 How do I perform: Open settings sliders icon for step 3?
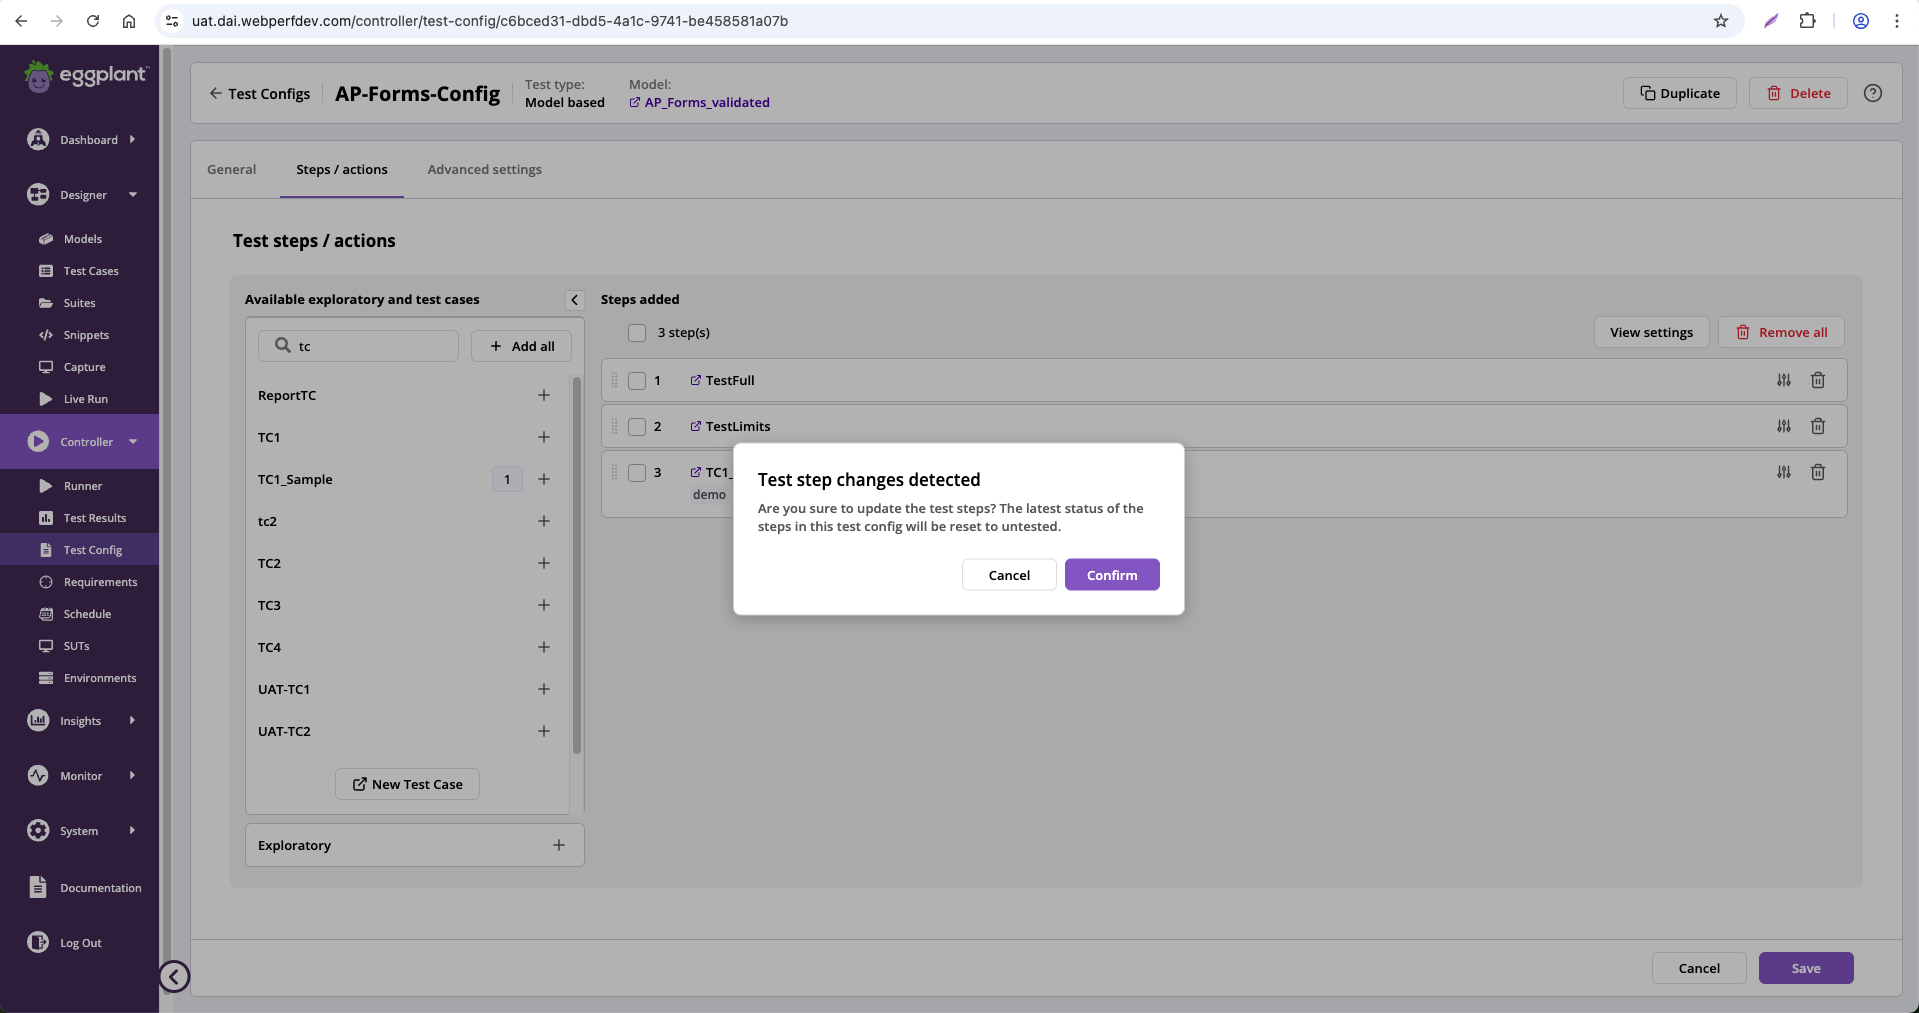(x=1784, y=472)
